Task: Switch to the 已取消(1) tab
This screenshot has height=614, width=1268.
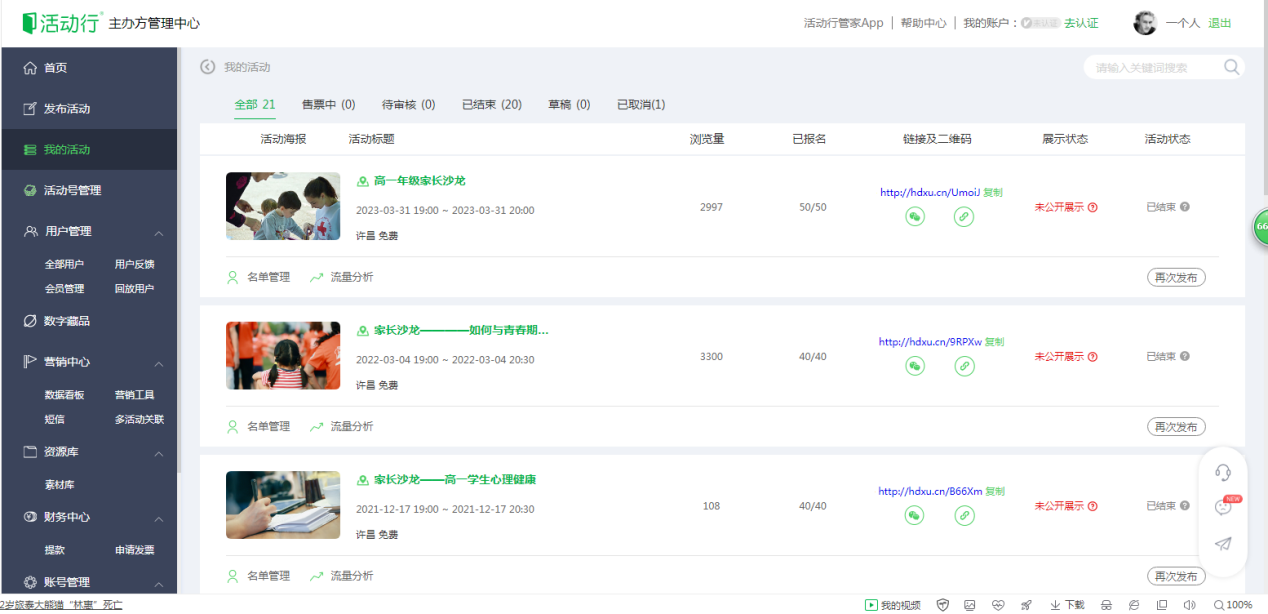Action: coord(641,104)
